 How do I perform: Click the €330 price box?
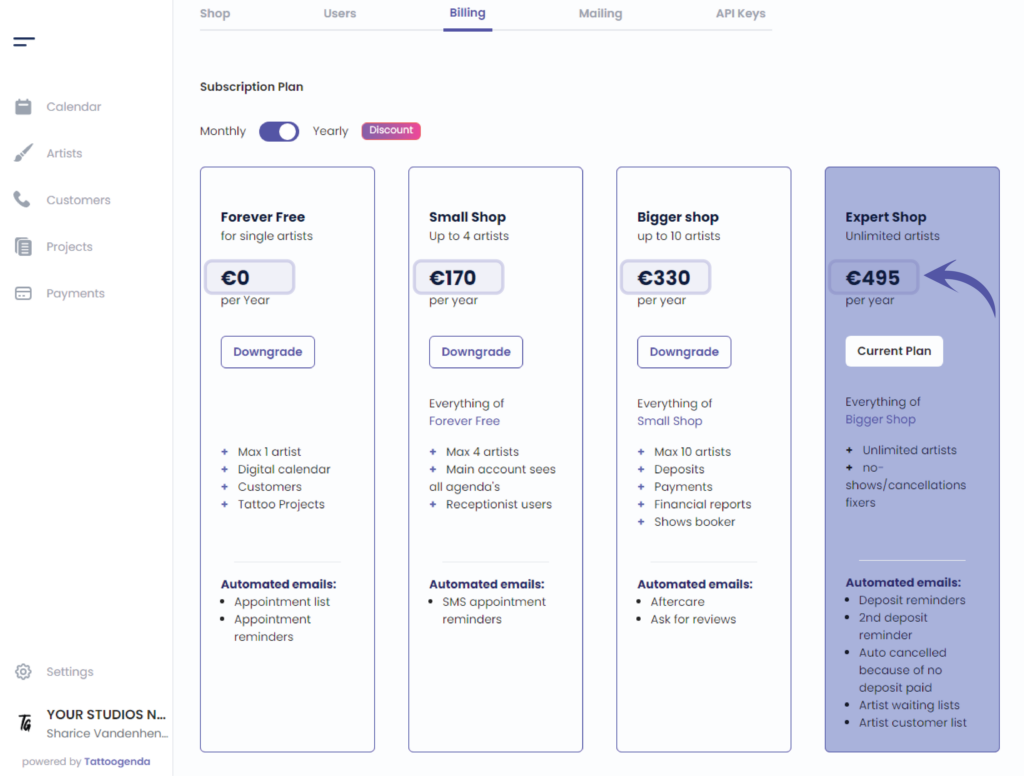665,278
